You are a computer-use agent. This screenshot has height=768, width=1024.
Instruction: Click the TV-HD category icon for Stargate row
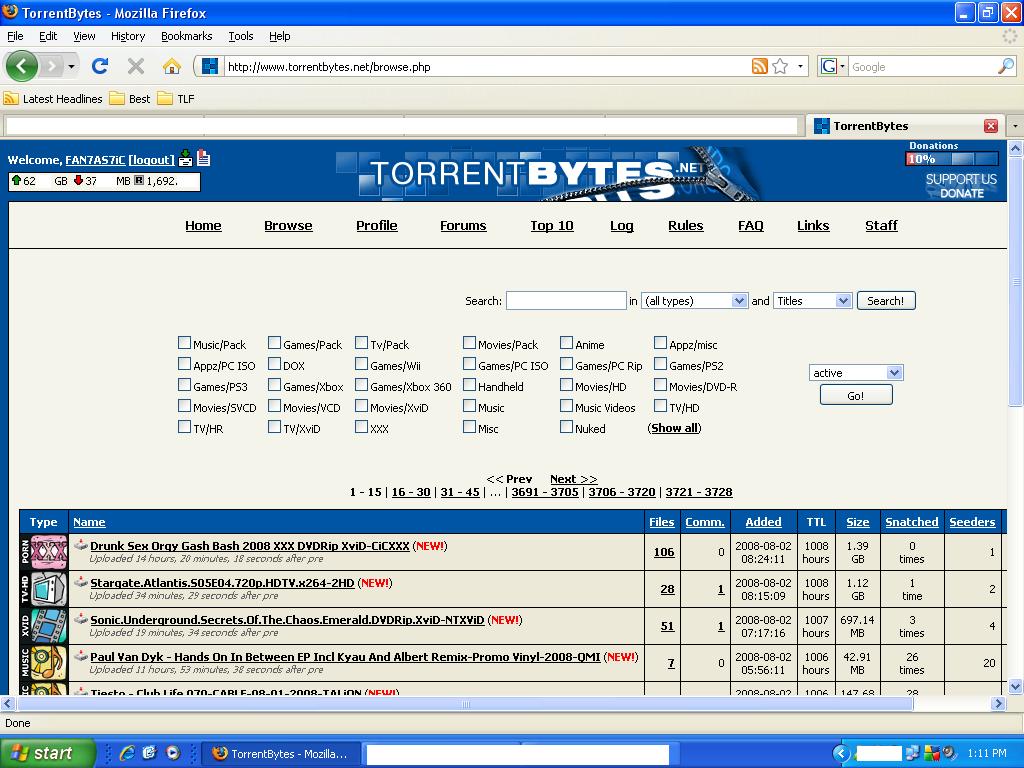pyautogui.click(x=44, y=589)
